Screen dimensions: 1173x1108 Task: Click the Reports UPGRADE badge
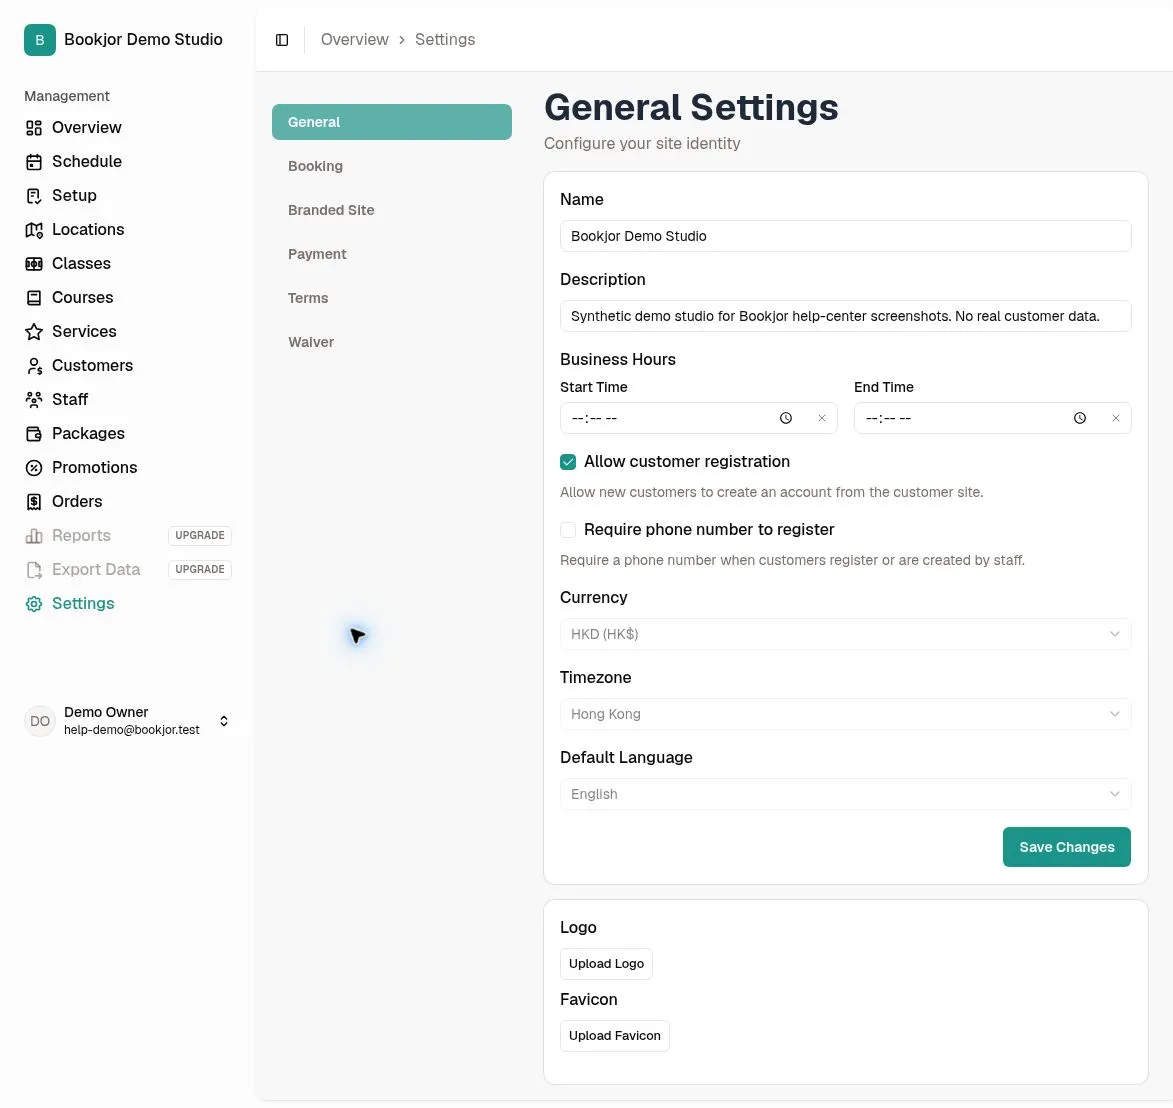200,536
